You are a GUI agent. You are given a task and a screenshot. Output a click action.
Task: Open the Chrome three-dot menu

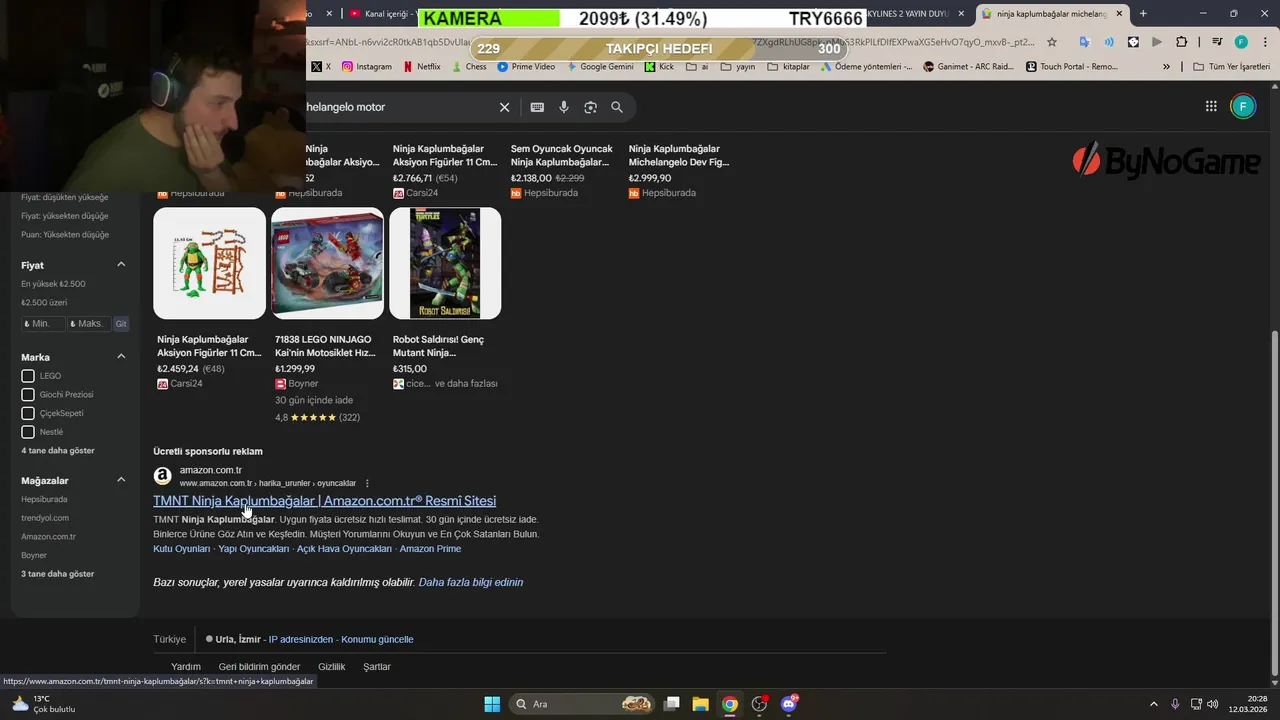pyautogui.click(x=1264, y=42)
